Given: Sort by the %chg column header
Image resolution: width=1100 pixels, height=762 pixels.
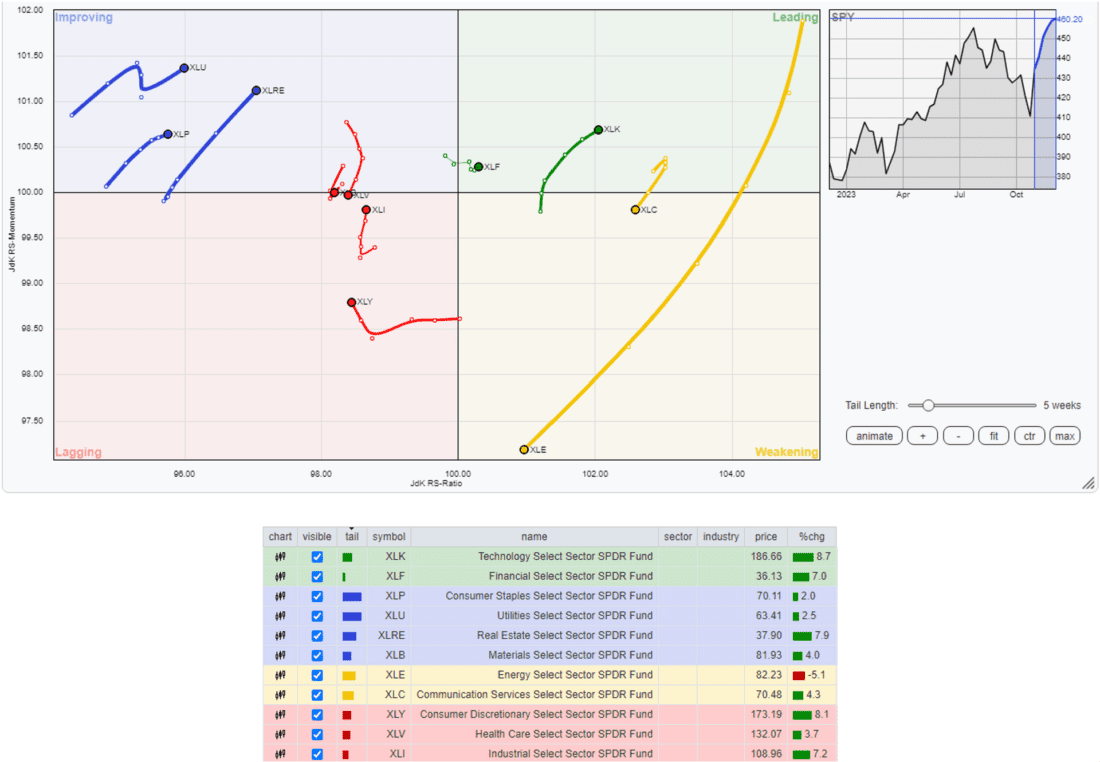Looking at the screenshot, I should click(x=812, y=537).
